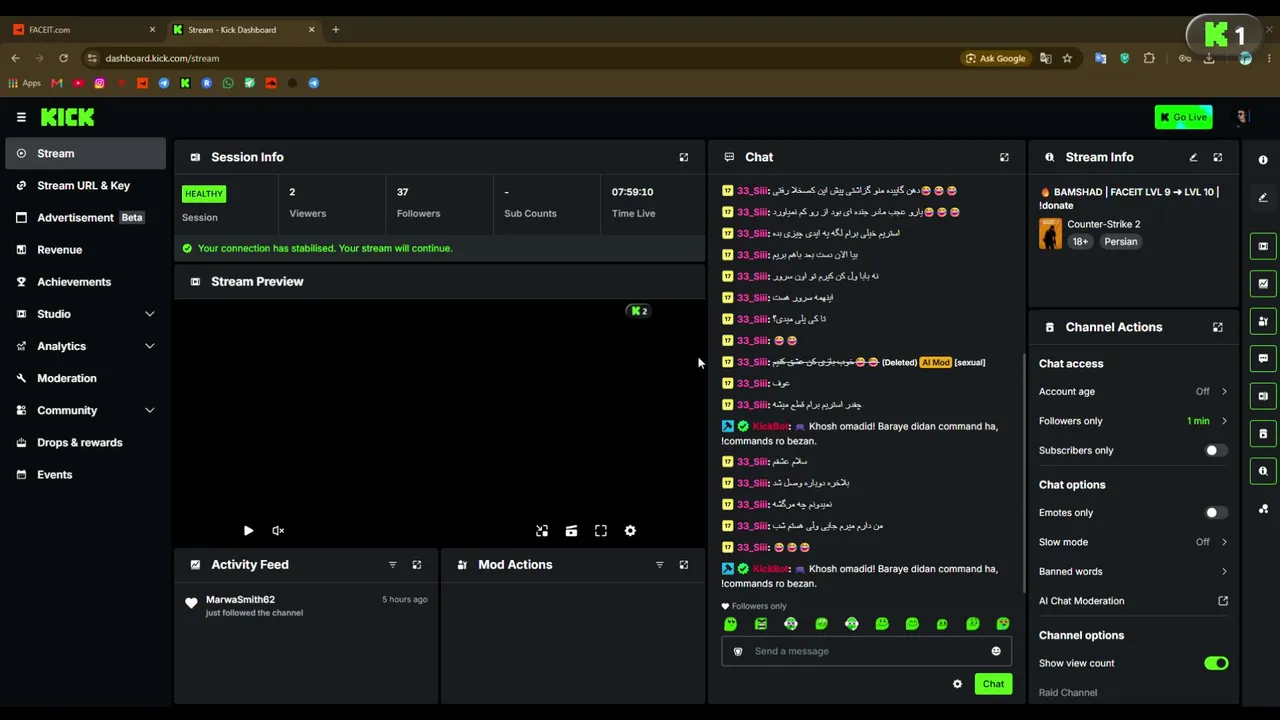Screen dimensions: 1280x720
Task: Open the emoji picker in the message box
Action: [996, 651]
